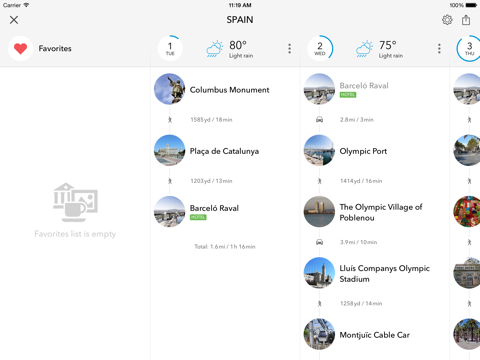
Task: Open the Day 2 weather rain icon
Action: coord(364,49)
